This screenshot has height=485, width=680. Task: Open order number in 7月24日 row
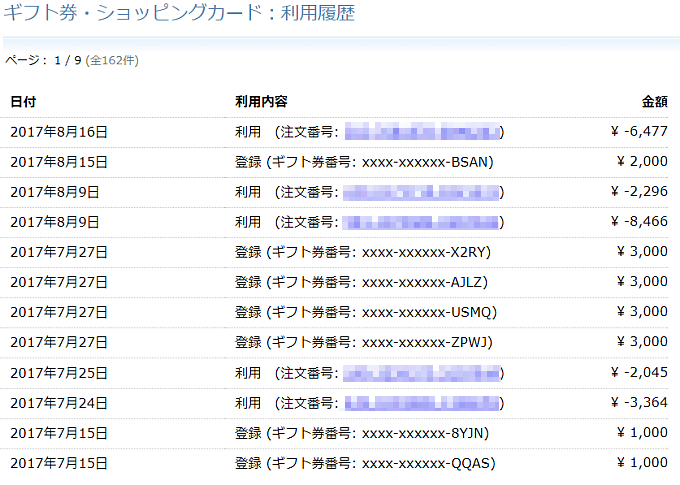pyautogui.click(x=422, y=403)
